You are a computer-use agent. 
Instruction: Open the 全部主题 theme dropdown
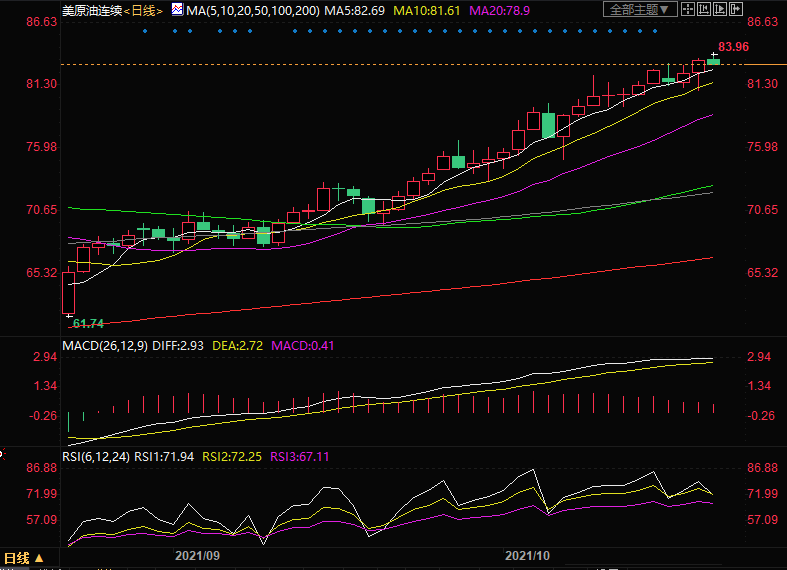point(639,9)
